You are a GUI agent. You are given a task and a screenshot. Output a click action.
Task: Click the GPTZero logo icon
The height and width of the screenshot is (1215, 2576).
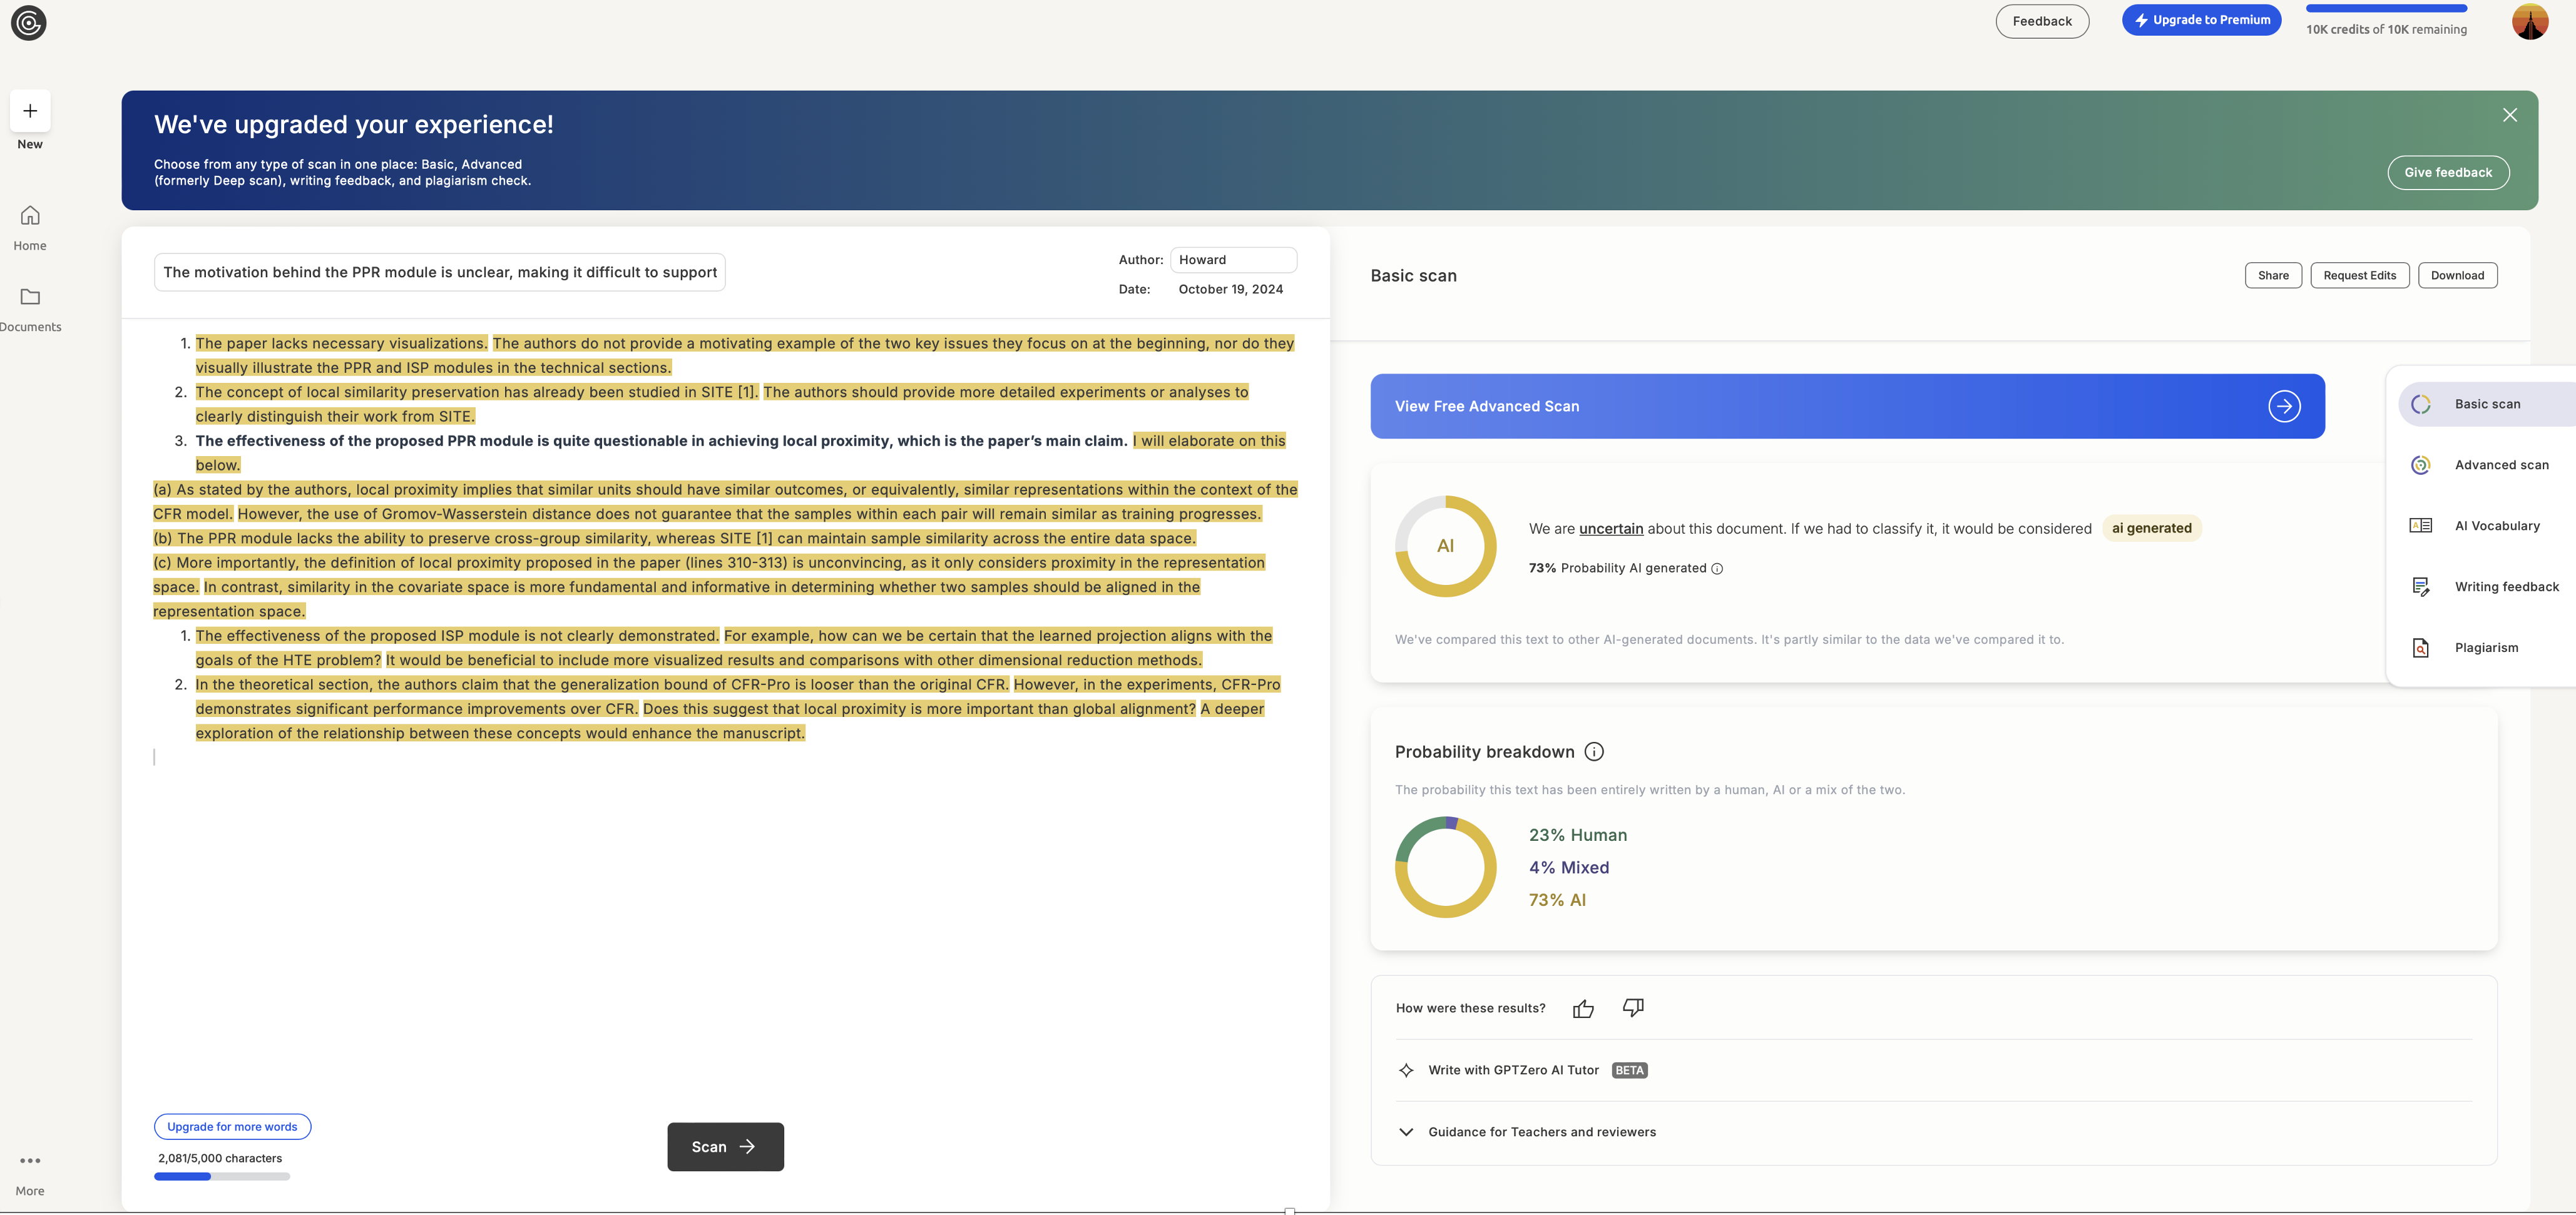point(28,23)
